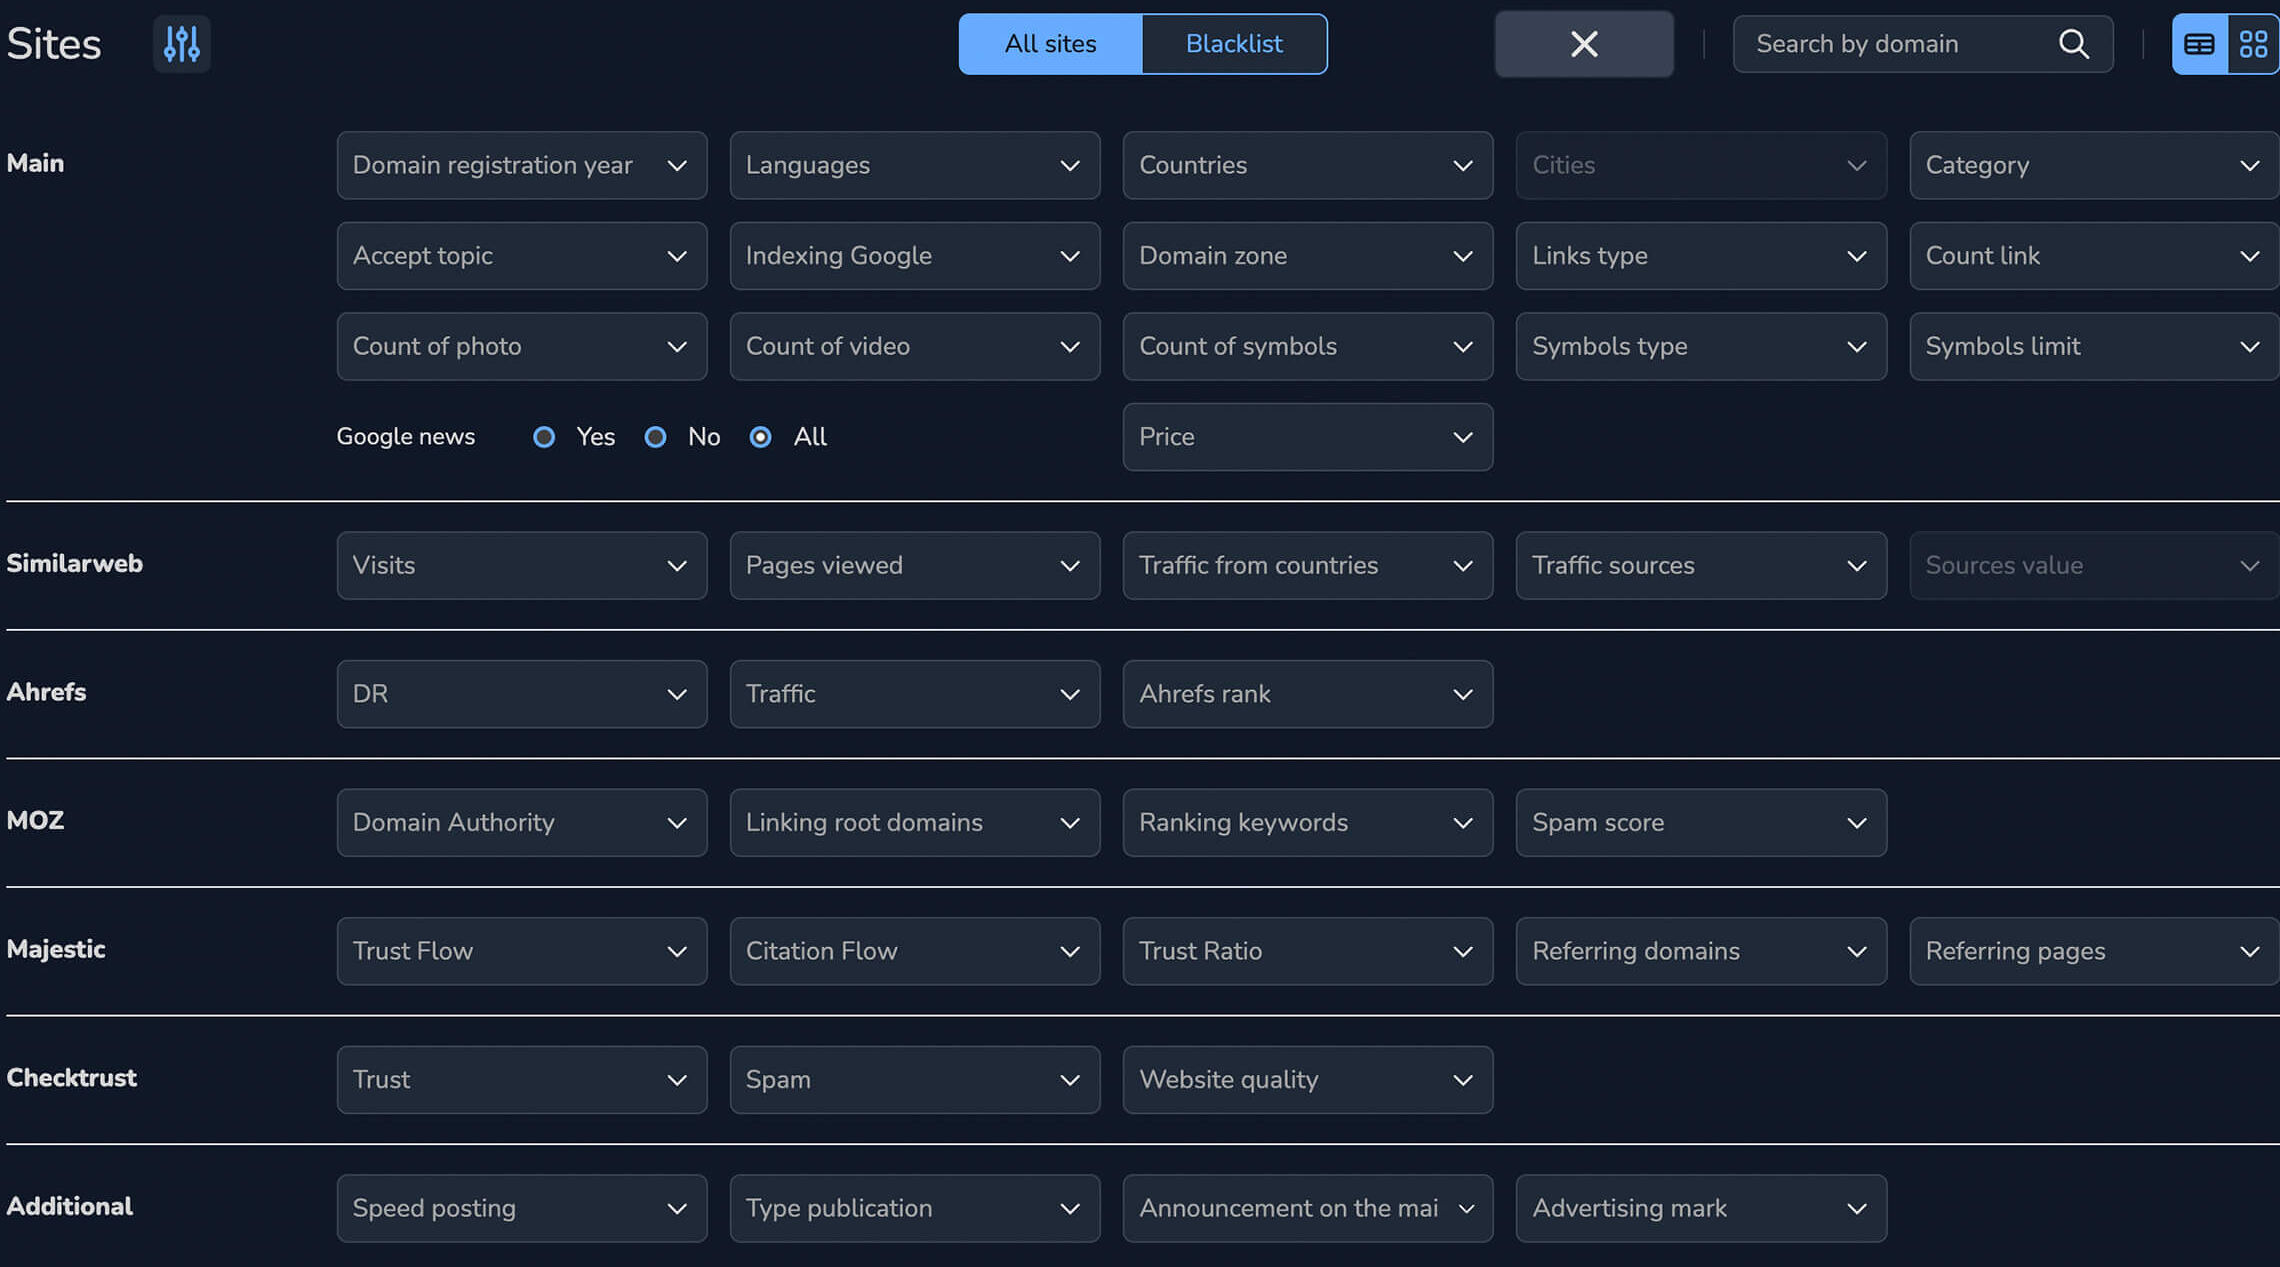Expand the Website quality dropdown

(x=1307, y=1080)
